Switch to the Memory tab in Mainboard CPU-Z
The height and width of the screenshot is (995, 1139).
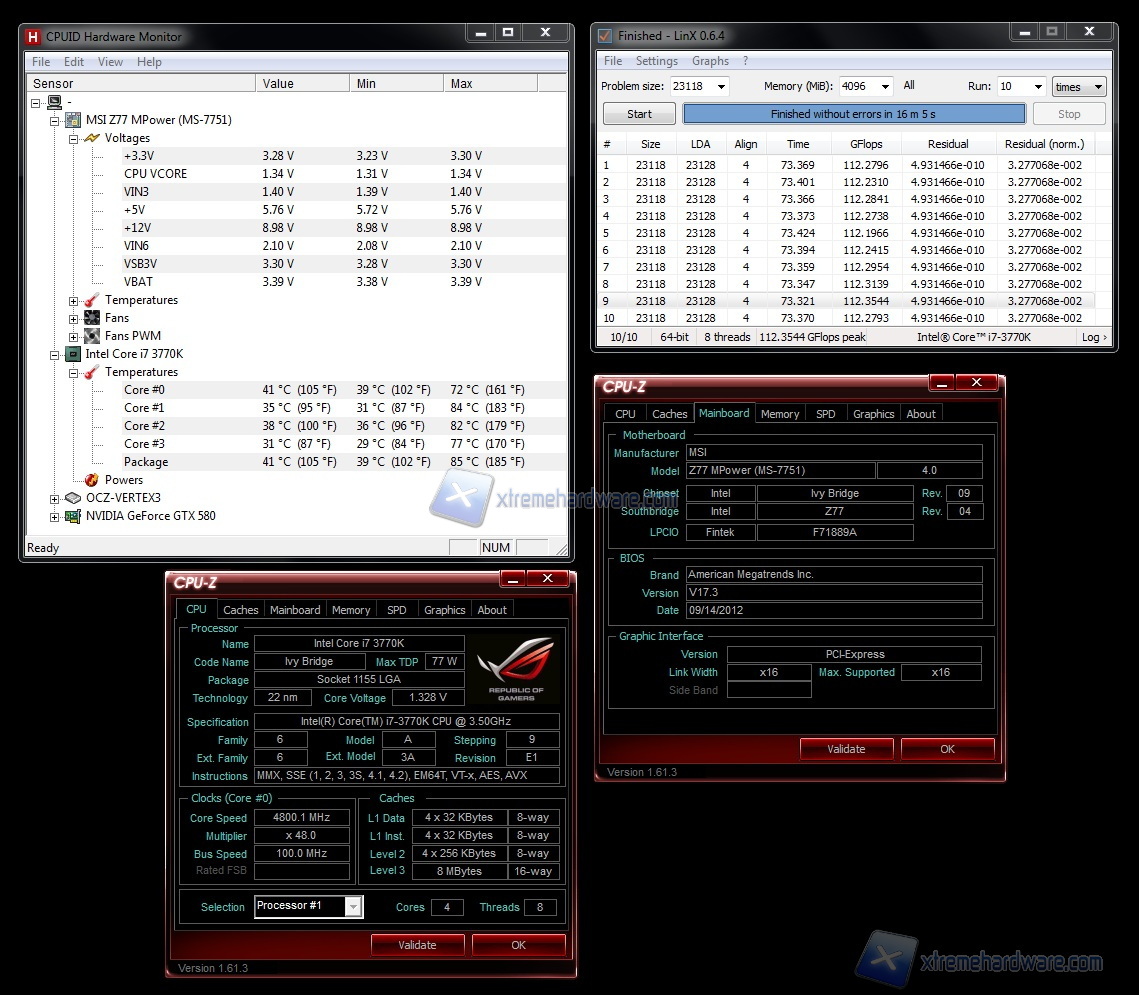pos(779,414)
